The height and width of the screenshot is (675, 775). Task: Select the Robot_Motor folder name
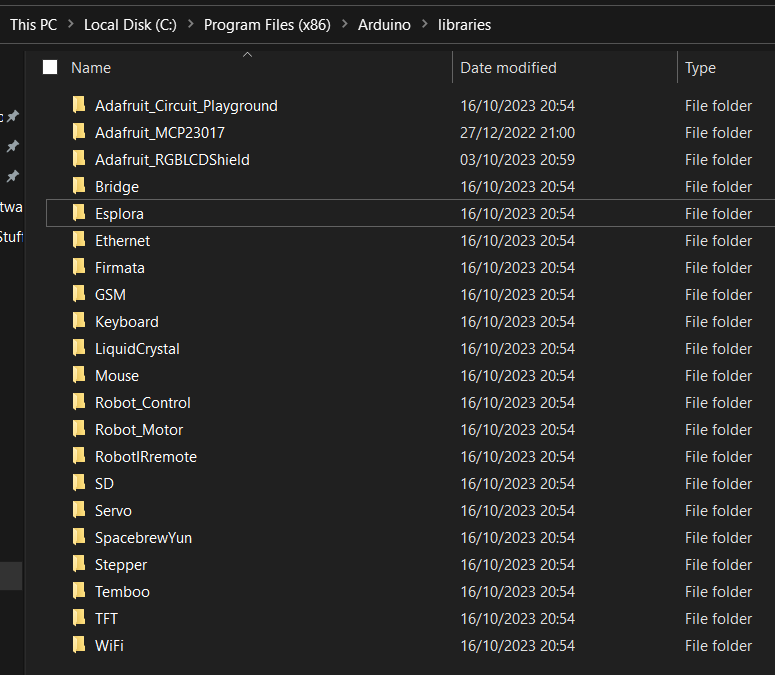[x=139, y=430]
